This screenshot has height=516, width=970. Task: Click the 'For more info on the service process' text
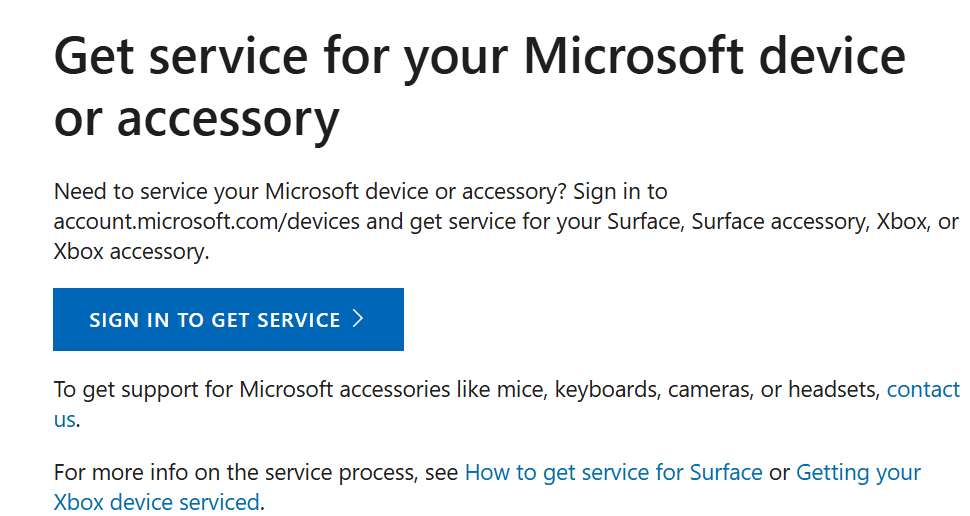point(255,472)
